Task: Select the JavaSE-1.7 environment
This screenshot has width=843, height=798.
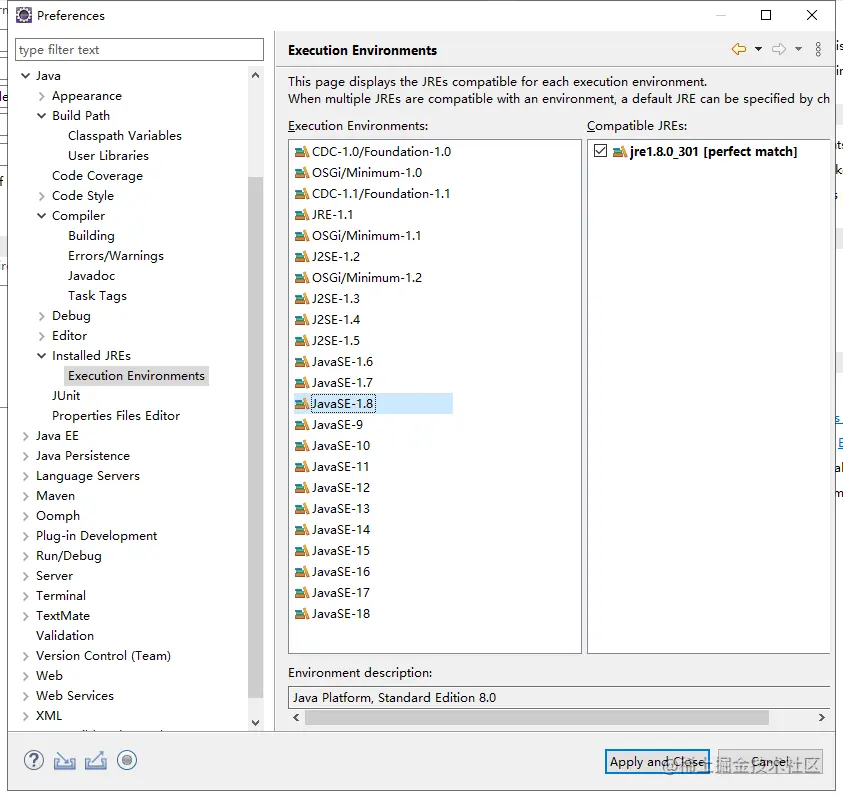Action: (342, 383)
